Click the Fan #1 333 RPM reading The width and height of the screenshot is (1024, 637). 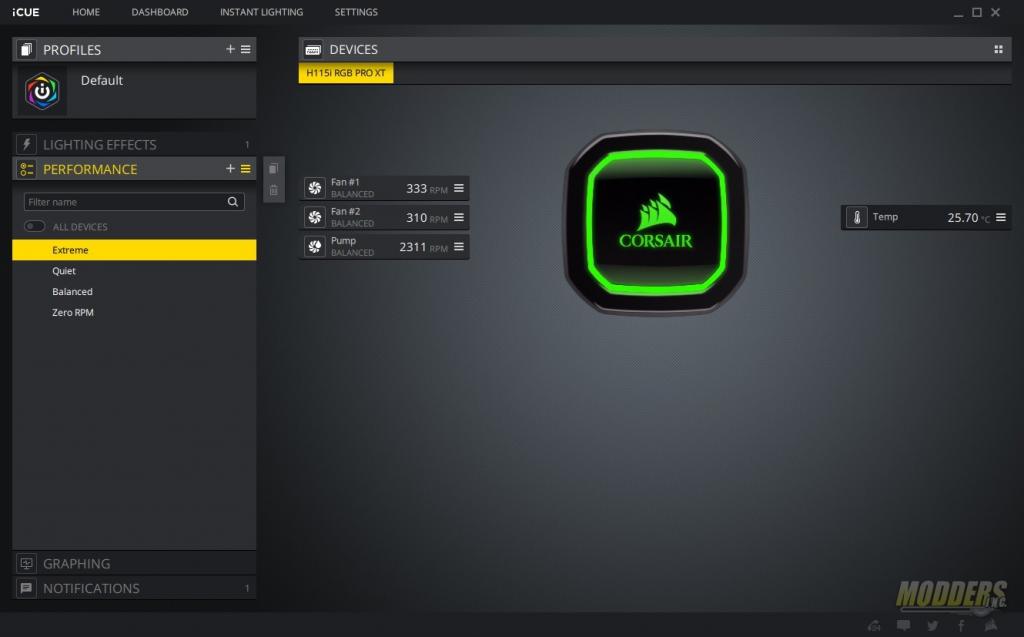pyautogui.click(x=426, y=189)
